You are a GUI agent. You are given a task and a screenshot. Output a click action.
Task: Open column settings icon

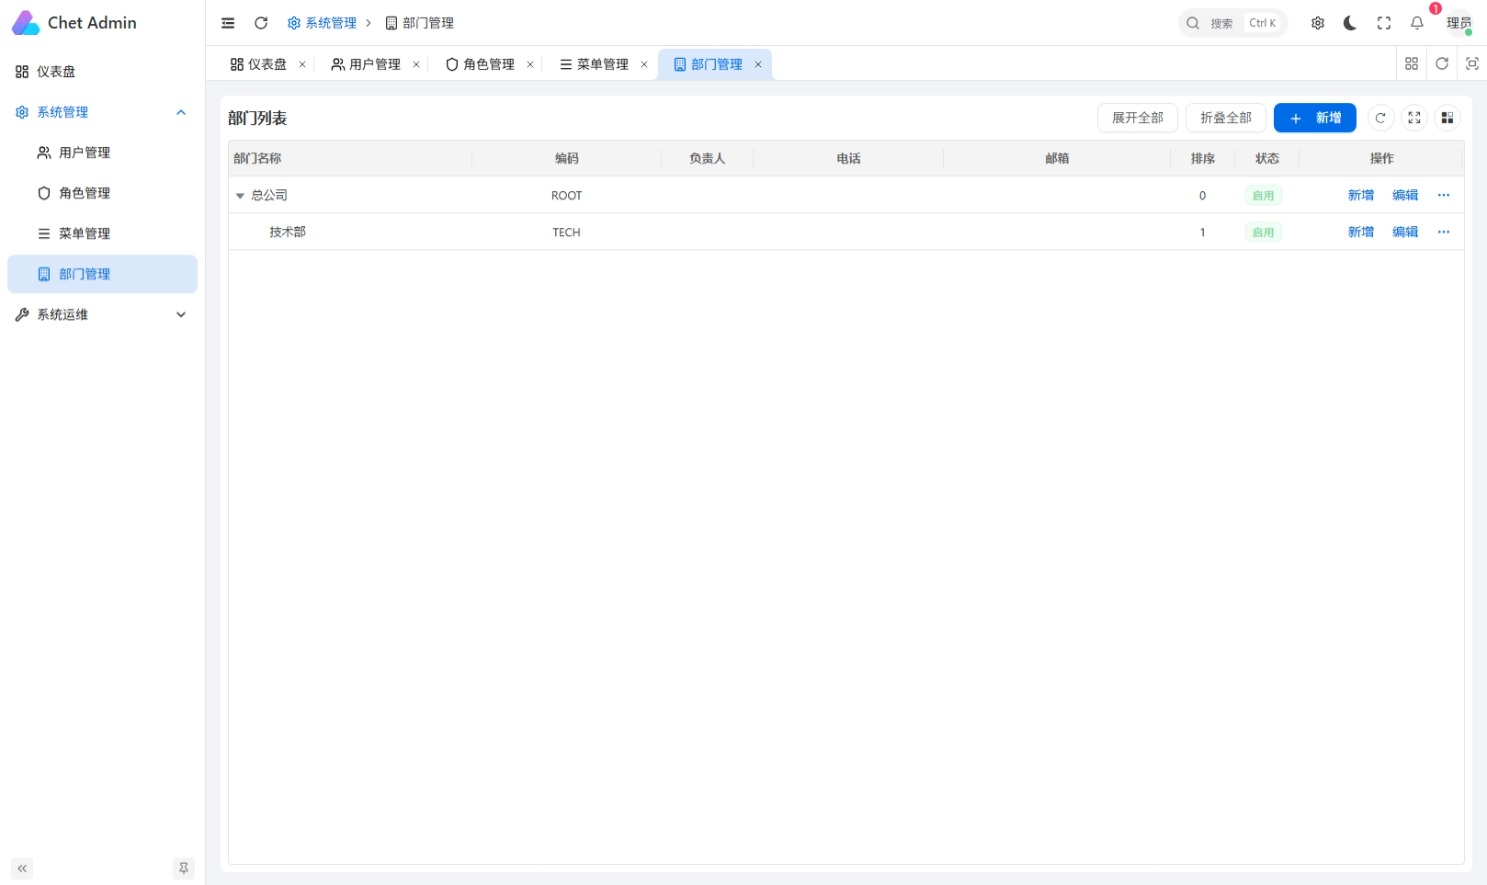[1447, 118]
